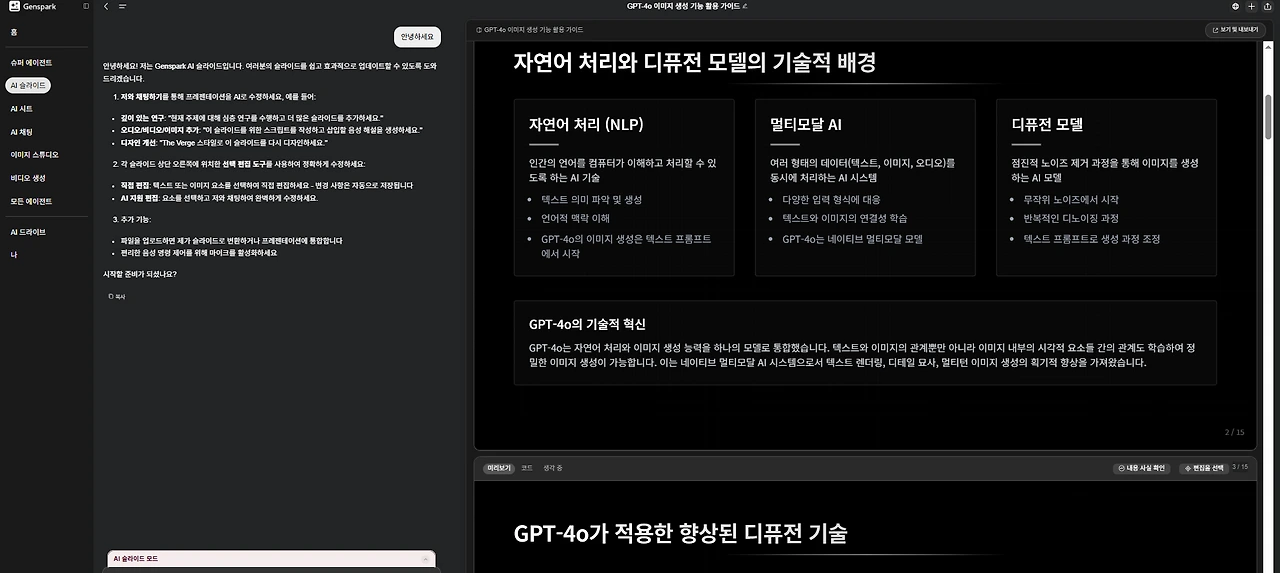This screenshot has width=1280, height=573.
Task: Open 모든 에이전트 in the sidebar
Action: (x=31, y=201)
